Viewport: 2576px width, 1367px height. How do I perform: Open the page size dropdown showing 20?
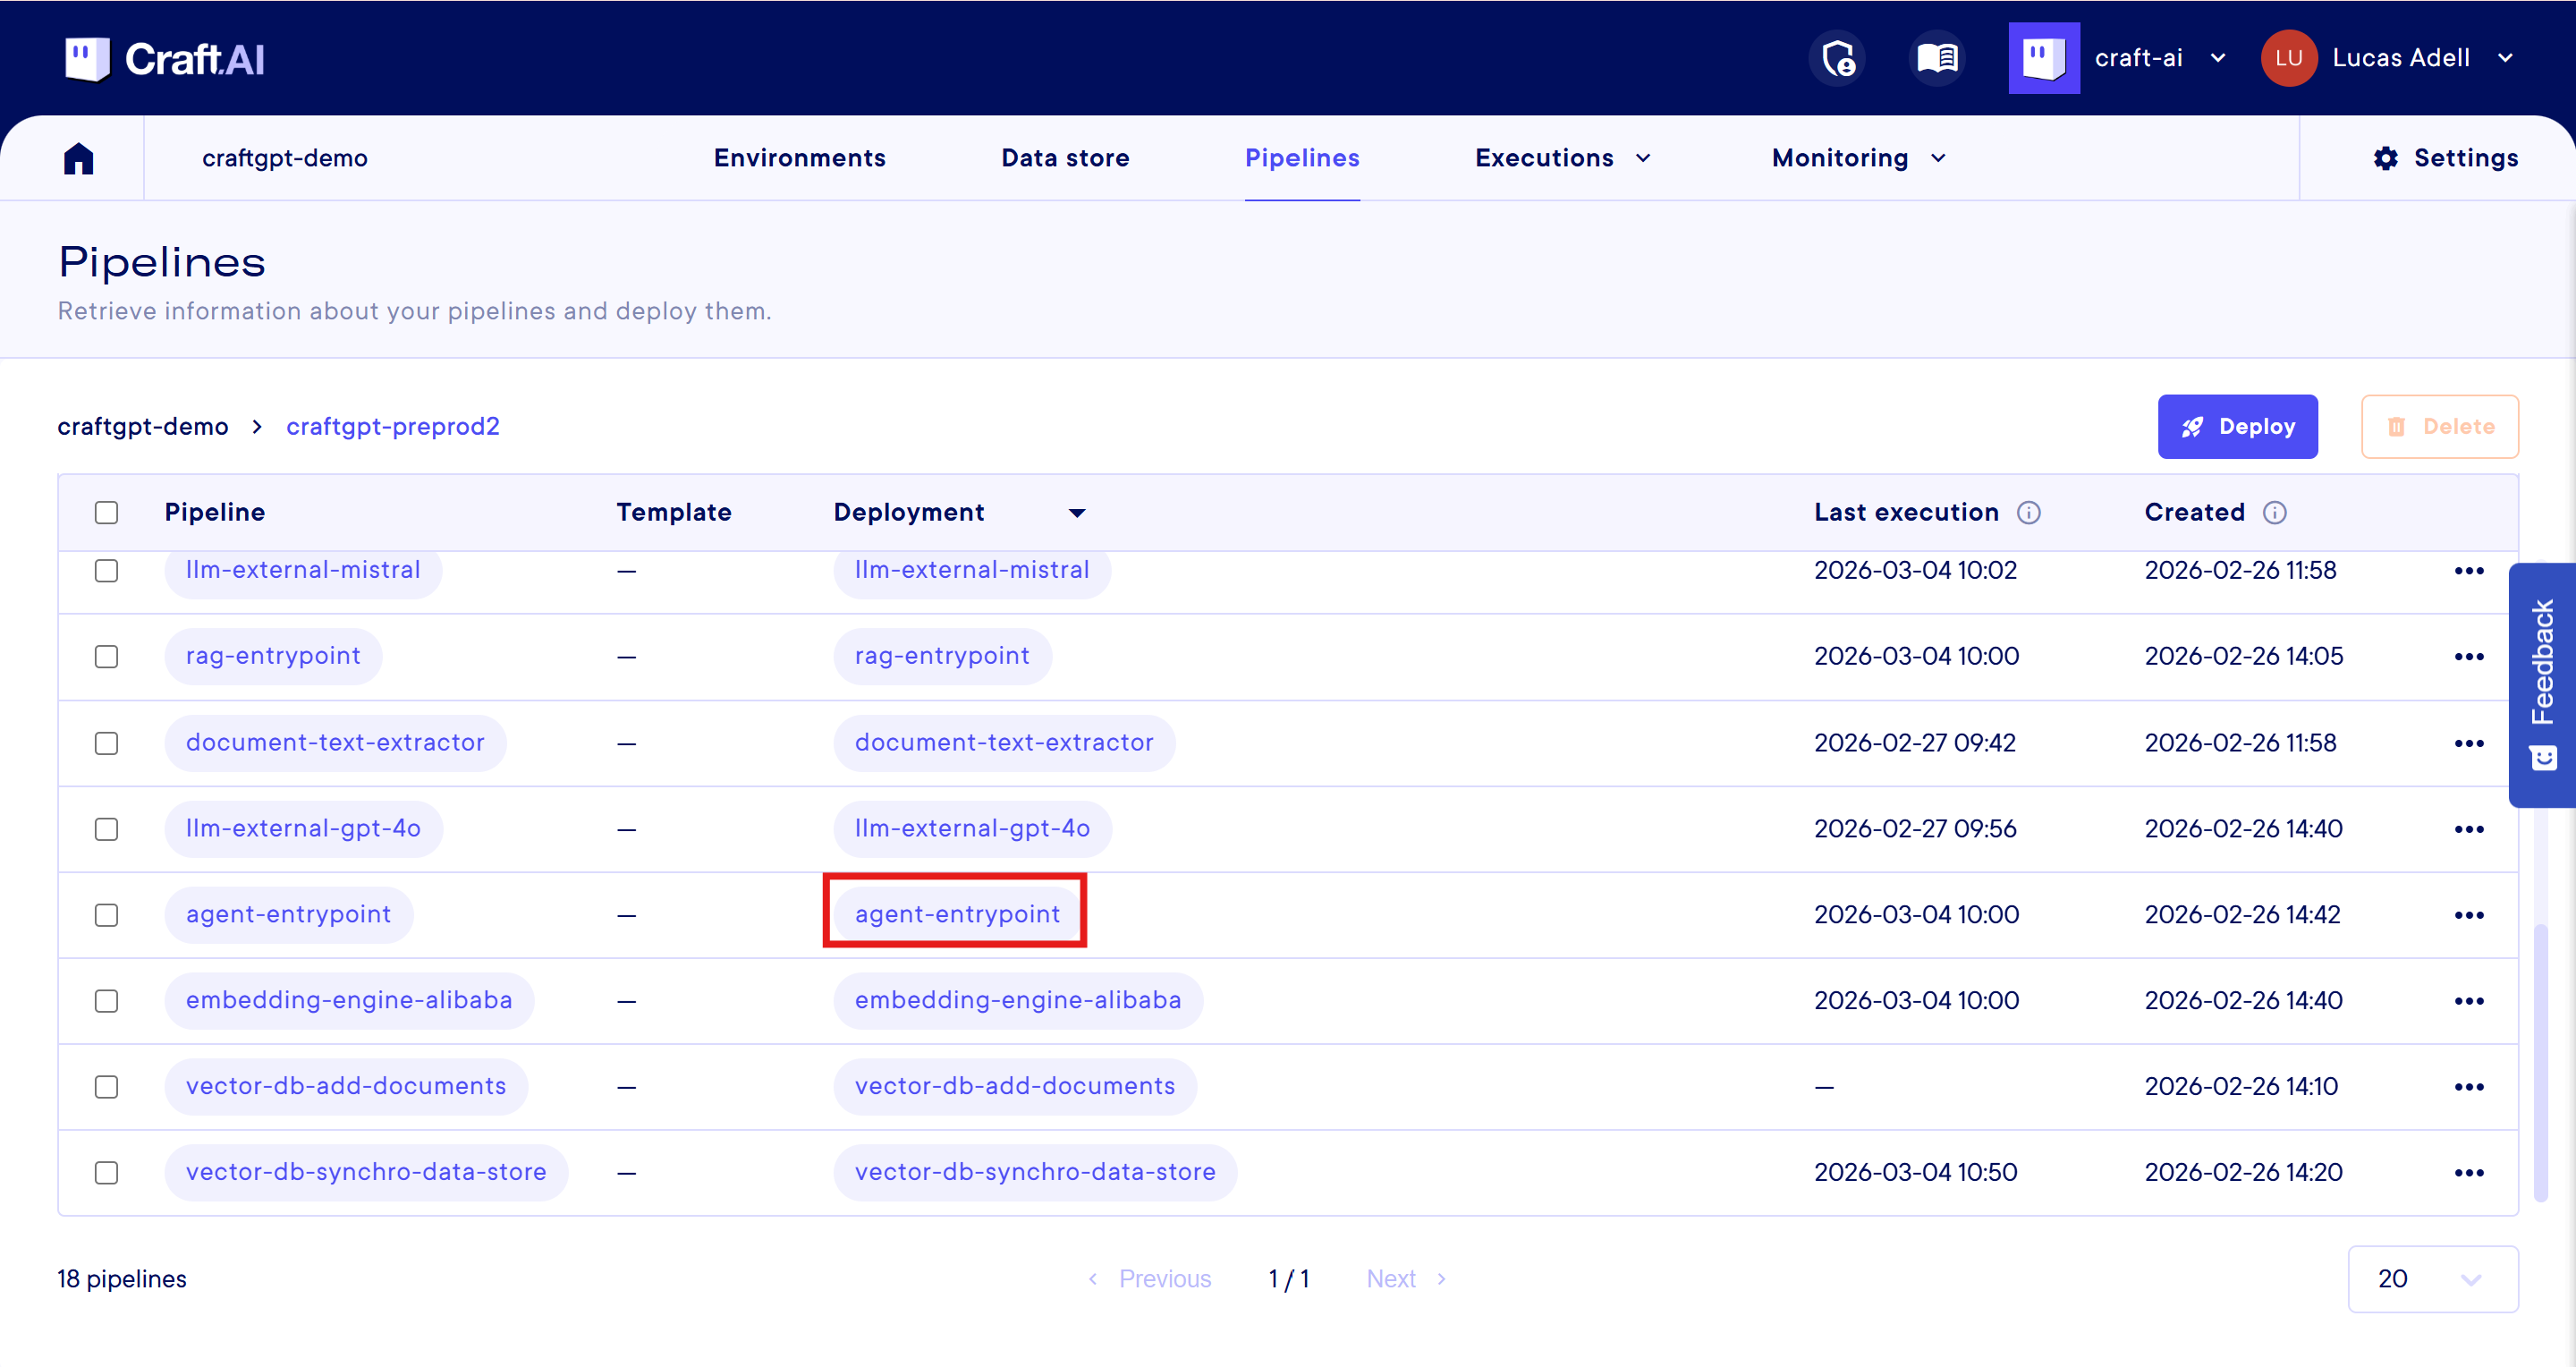click(x=2432, y=1278)
